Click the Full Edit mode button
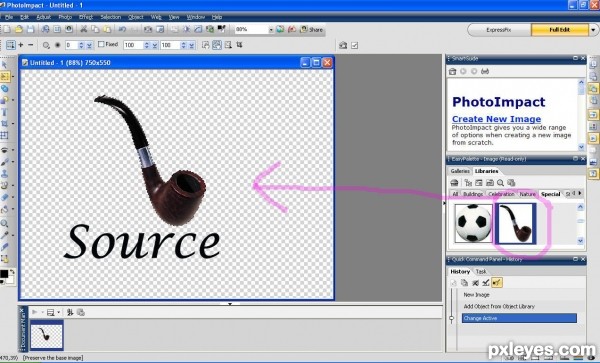 (x=560, y=30)
